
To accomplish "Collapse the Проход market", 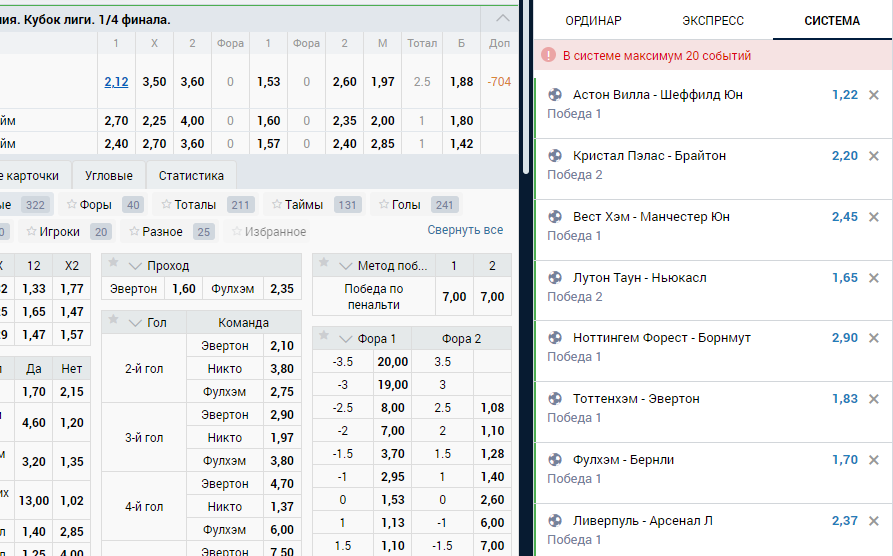I will coord(135,266).
